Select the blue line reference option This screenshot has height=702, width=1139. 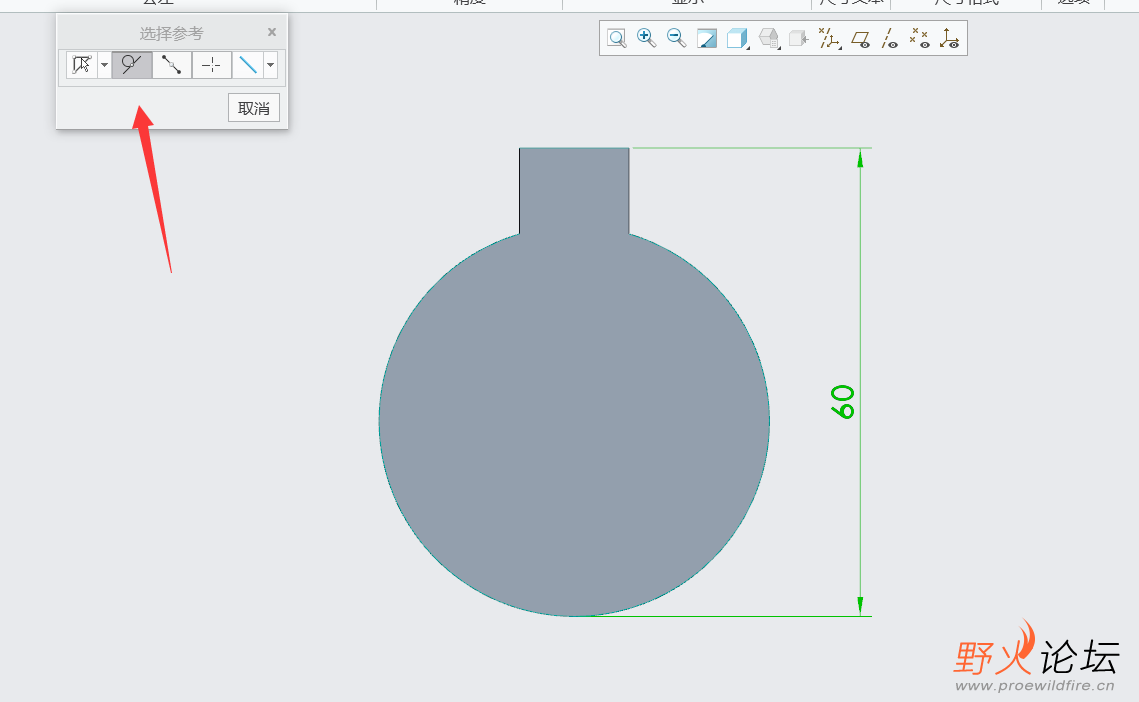(248, 65)
